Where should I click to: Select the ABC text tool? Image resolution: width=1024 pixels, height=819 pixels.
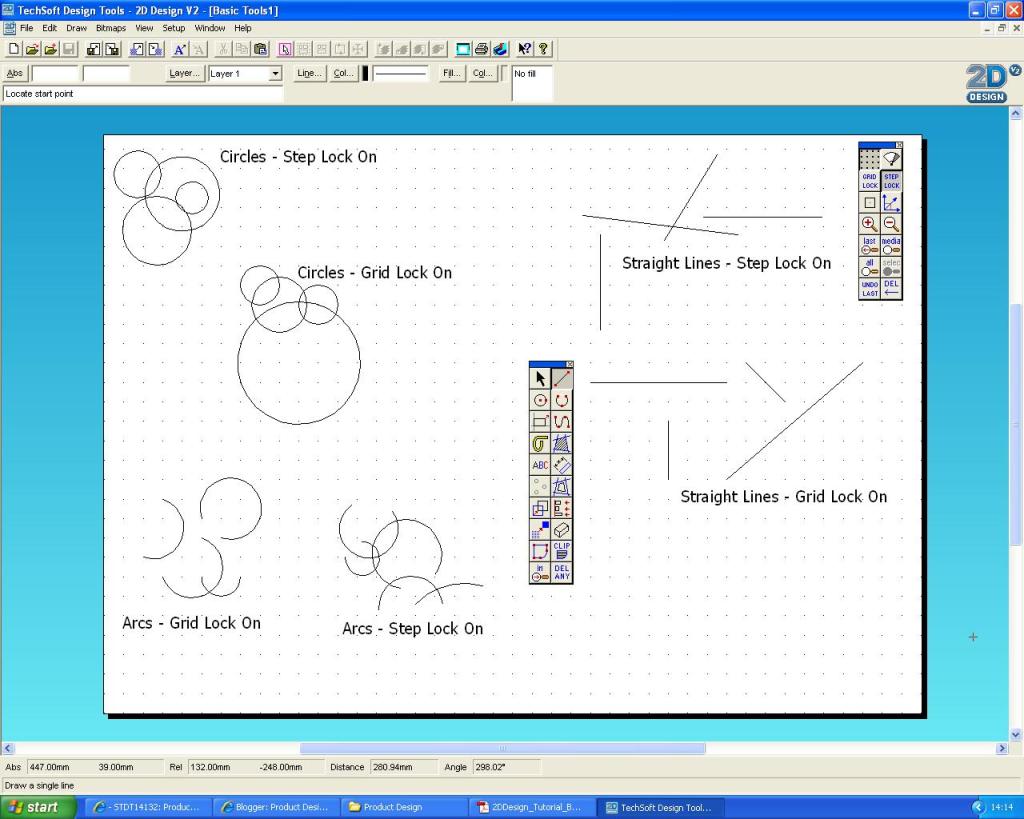coord(540,465)
